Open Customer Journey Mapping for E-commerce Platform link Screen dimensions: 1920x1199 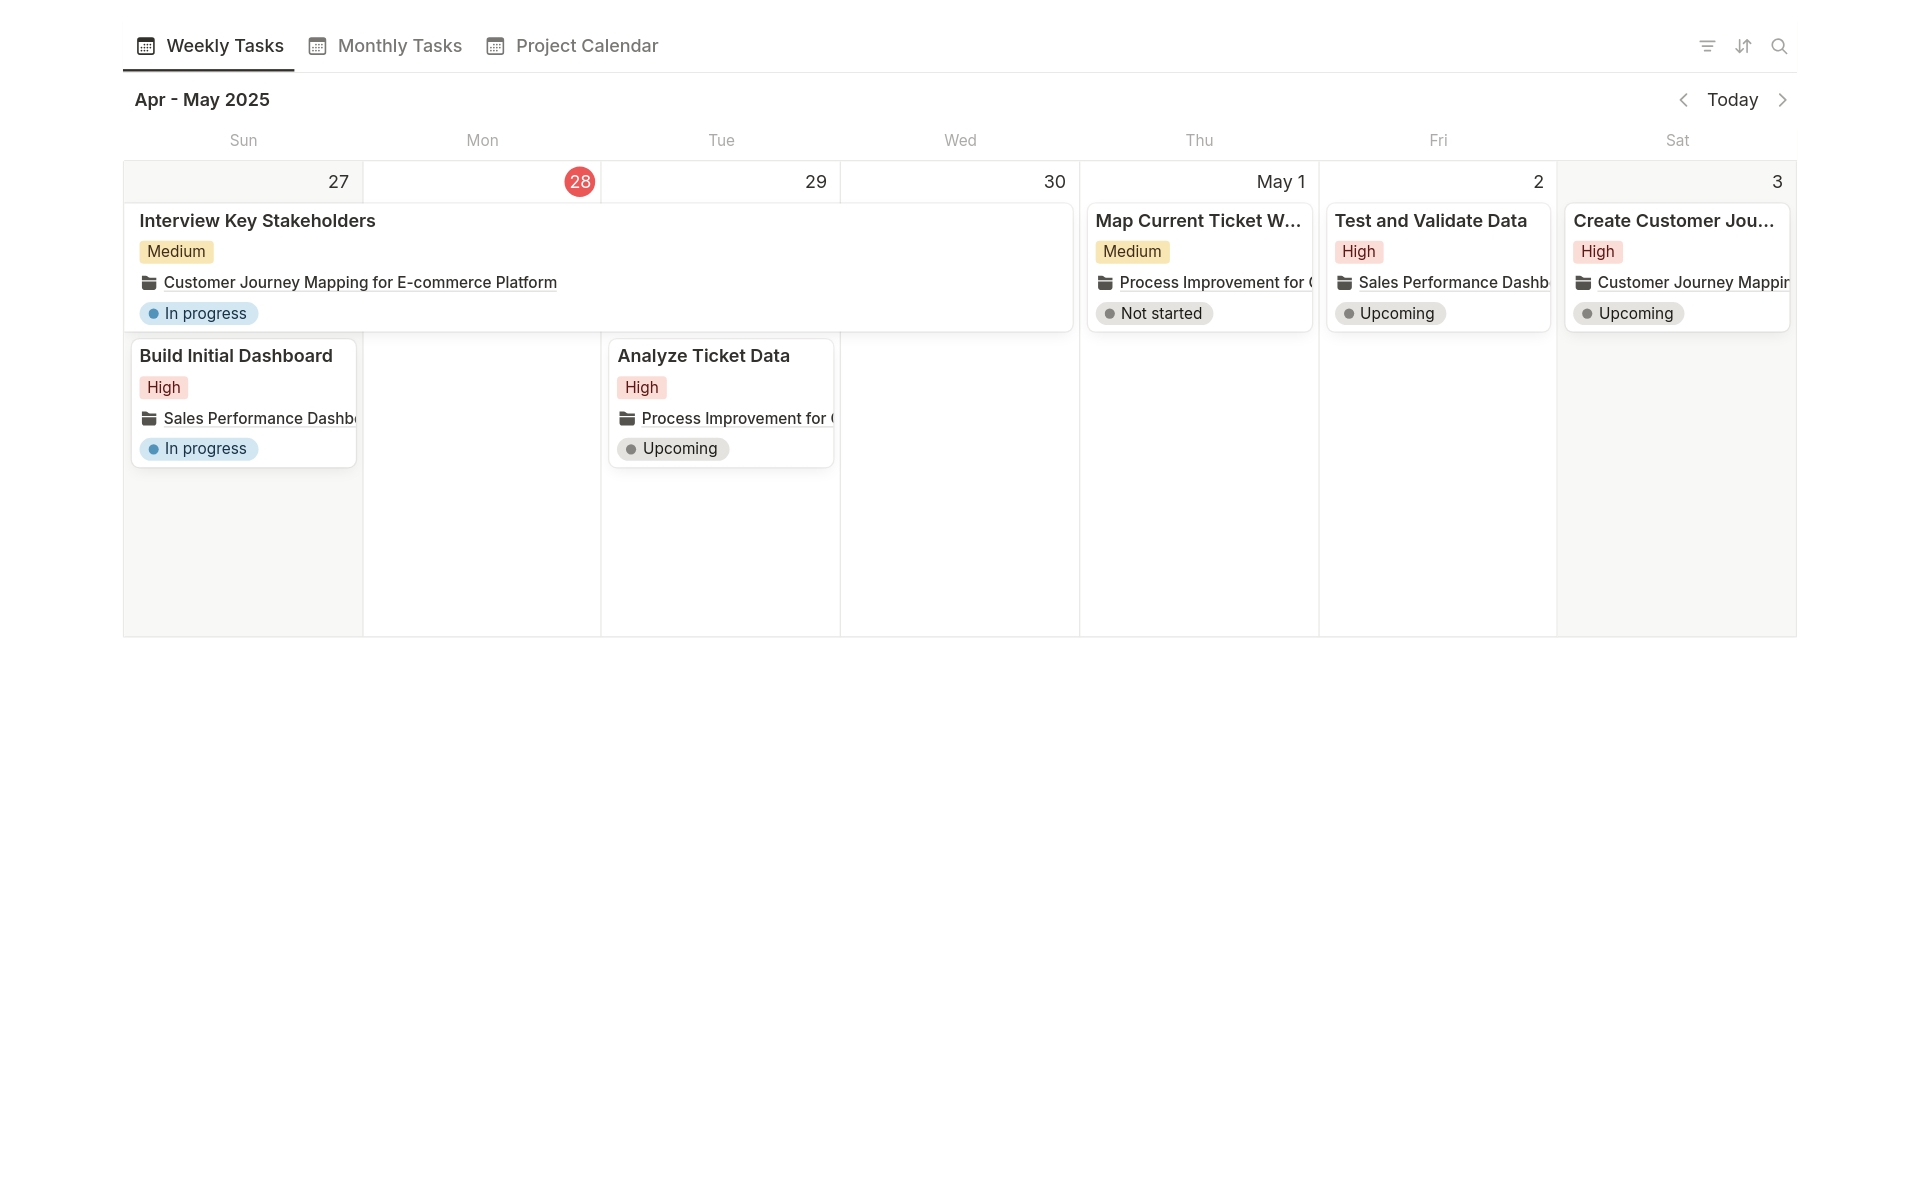click(x=360, y=283)
